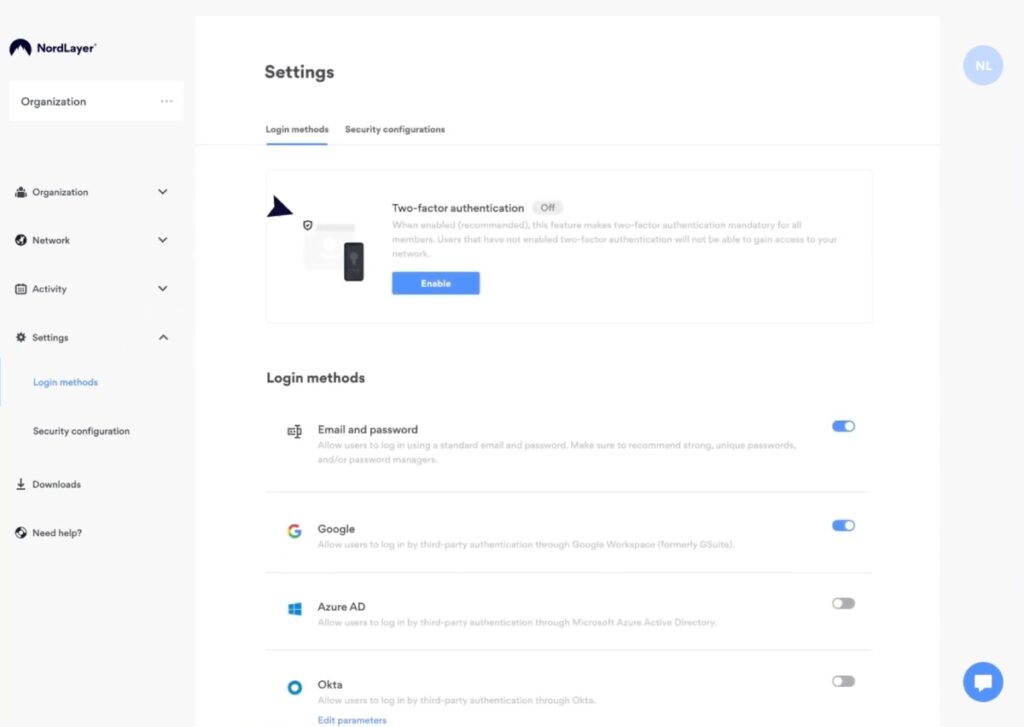The height and width of the screenshot is (727, 1024).
Task: Click the Settings page title
Action: (299, 72)
